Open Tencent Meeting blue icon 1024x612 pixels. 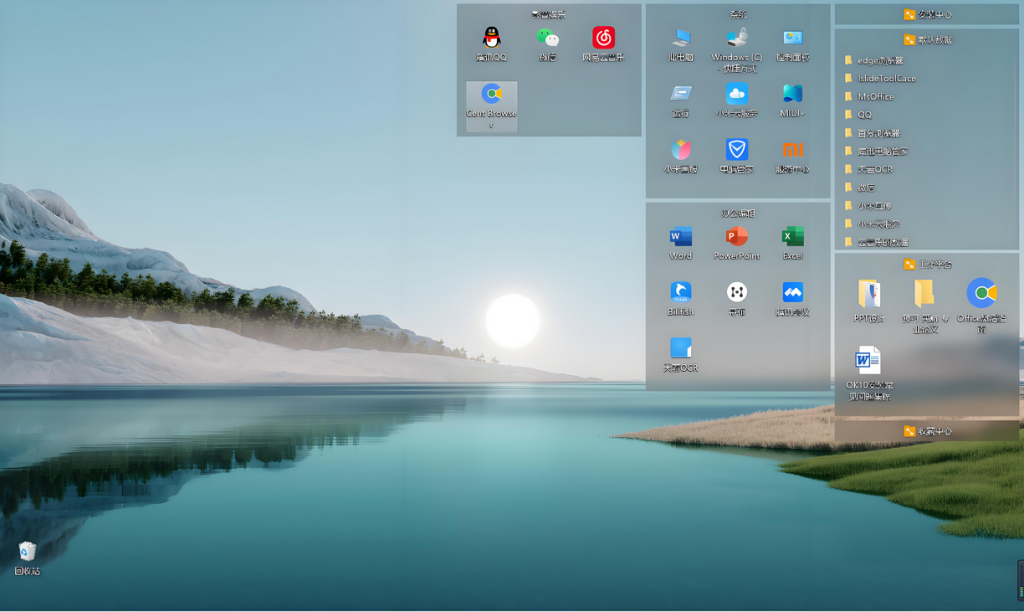tap(793, 293)
